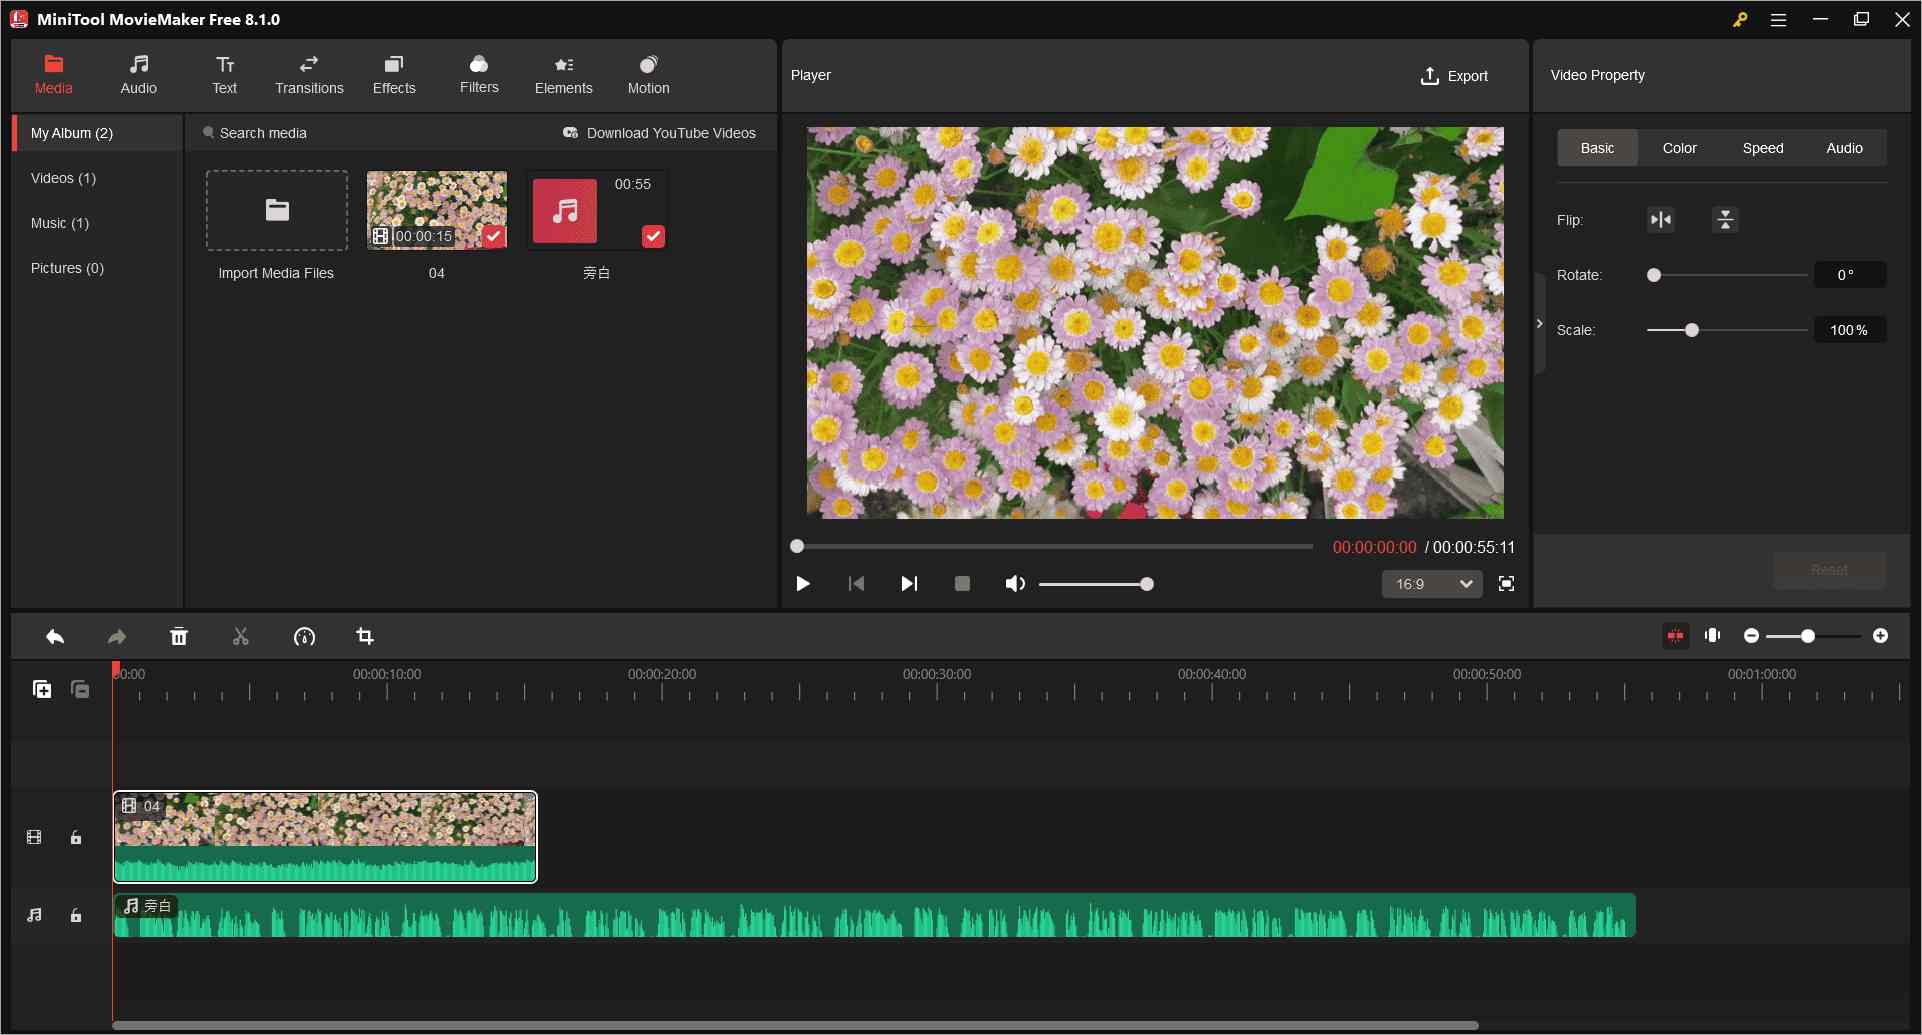Redo the last action
Screen dimensions: 1922x1035
click(x=117, y=637)
